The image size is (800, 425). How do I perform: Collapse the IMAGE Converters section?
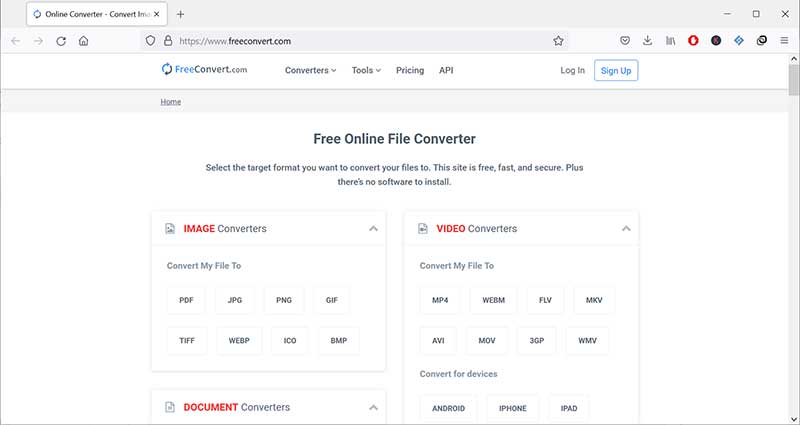pyautogui.click(x=373, y=229)
